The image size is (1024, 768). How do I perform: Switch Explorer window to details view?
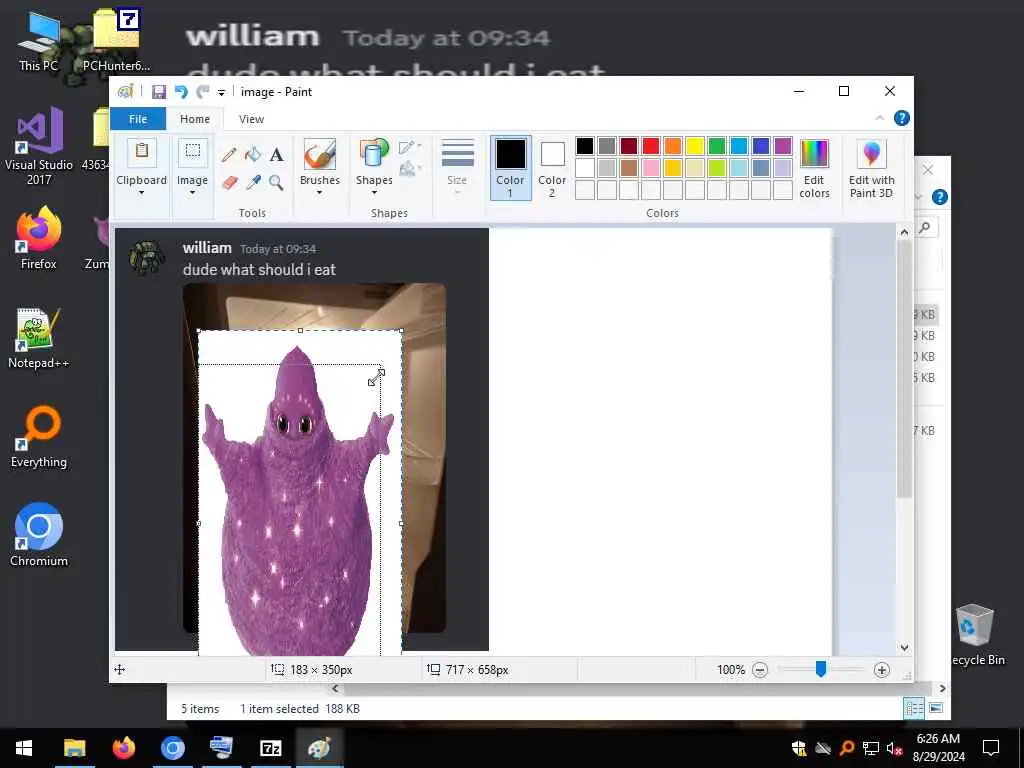click(x=914, y=708)
